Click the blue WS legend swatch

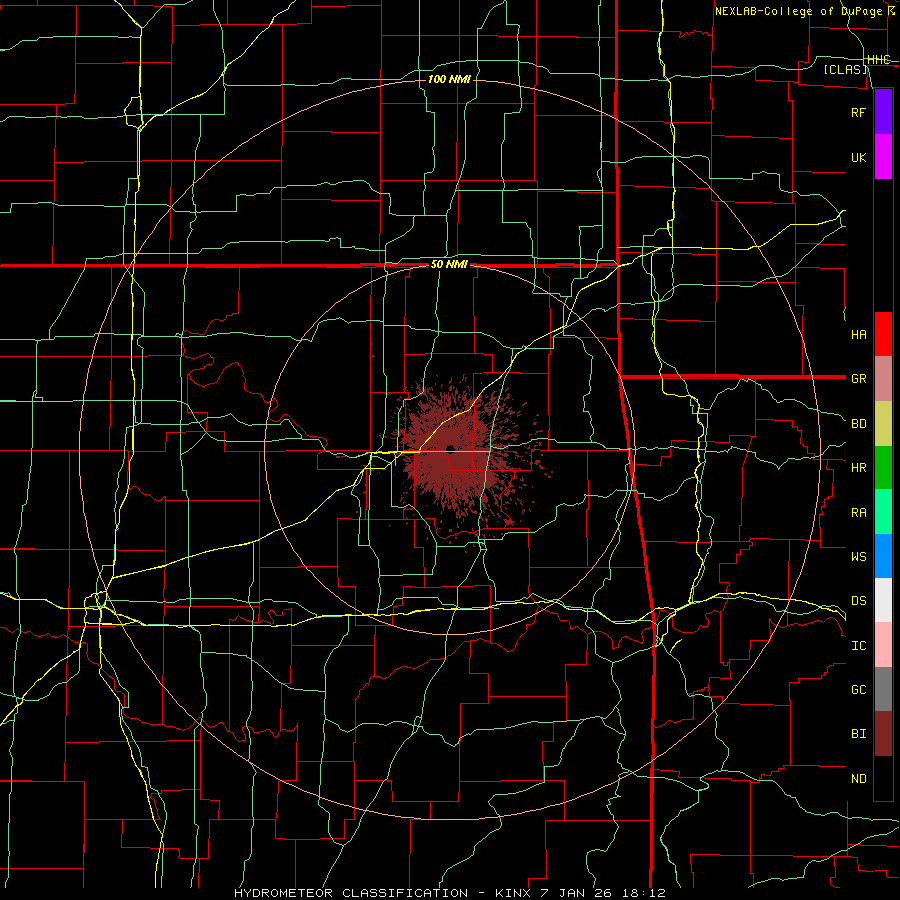point(883,556)
